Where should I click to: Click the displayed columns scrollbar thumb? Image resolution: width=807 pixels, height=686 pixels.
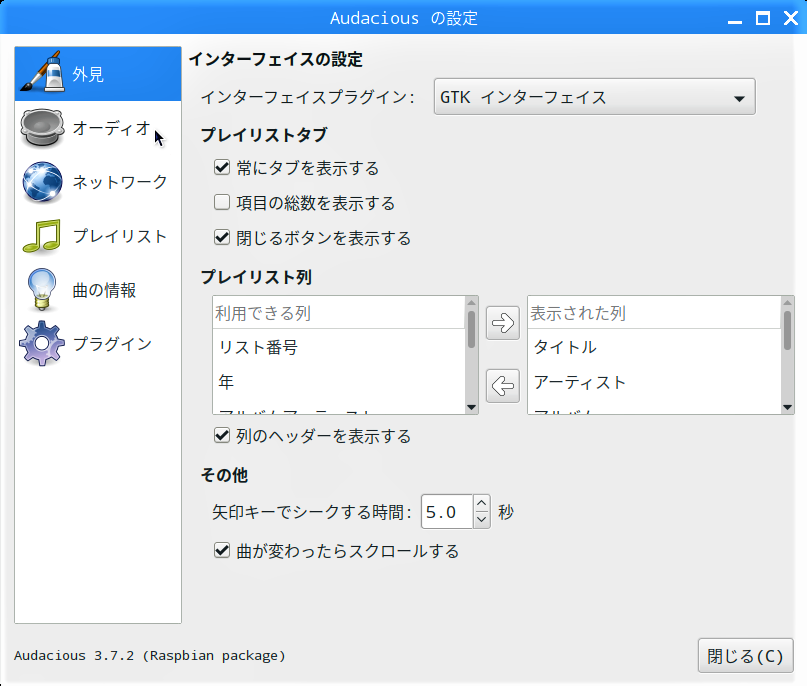click(x=787, y=330)
